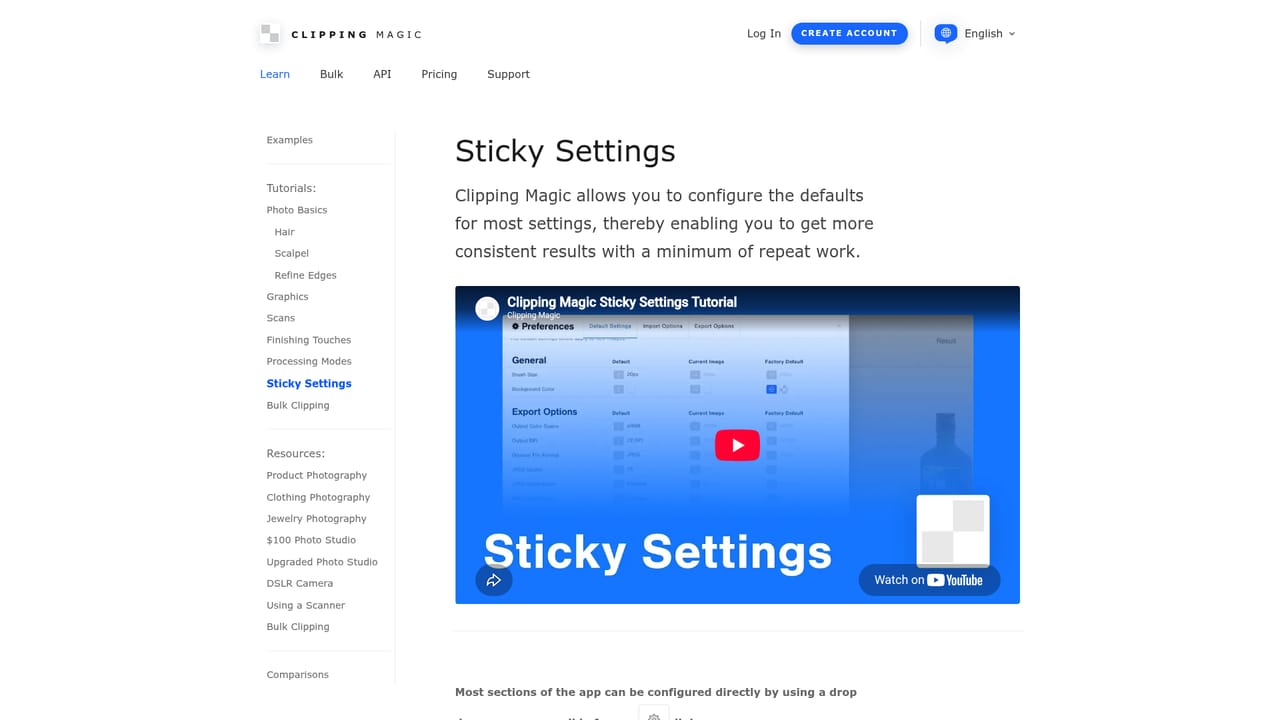This screenshot has width=1280, height=720.
Task: Click Watch on YouTube button
Action: tap(929, 580)
